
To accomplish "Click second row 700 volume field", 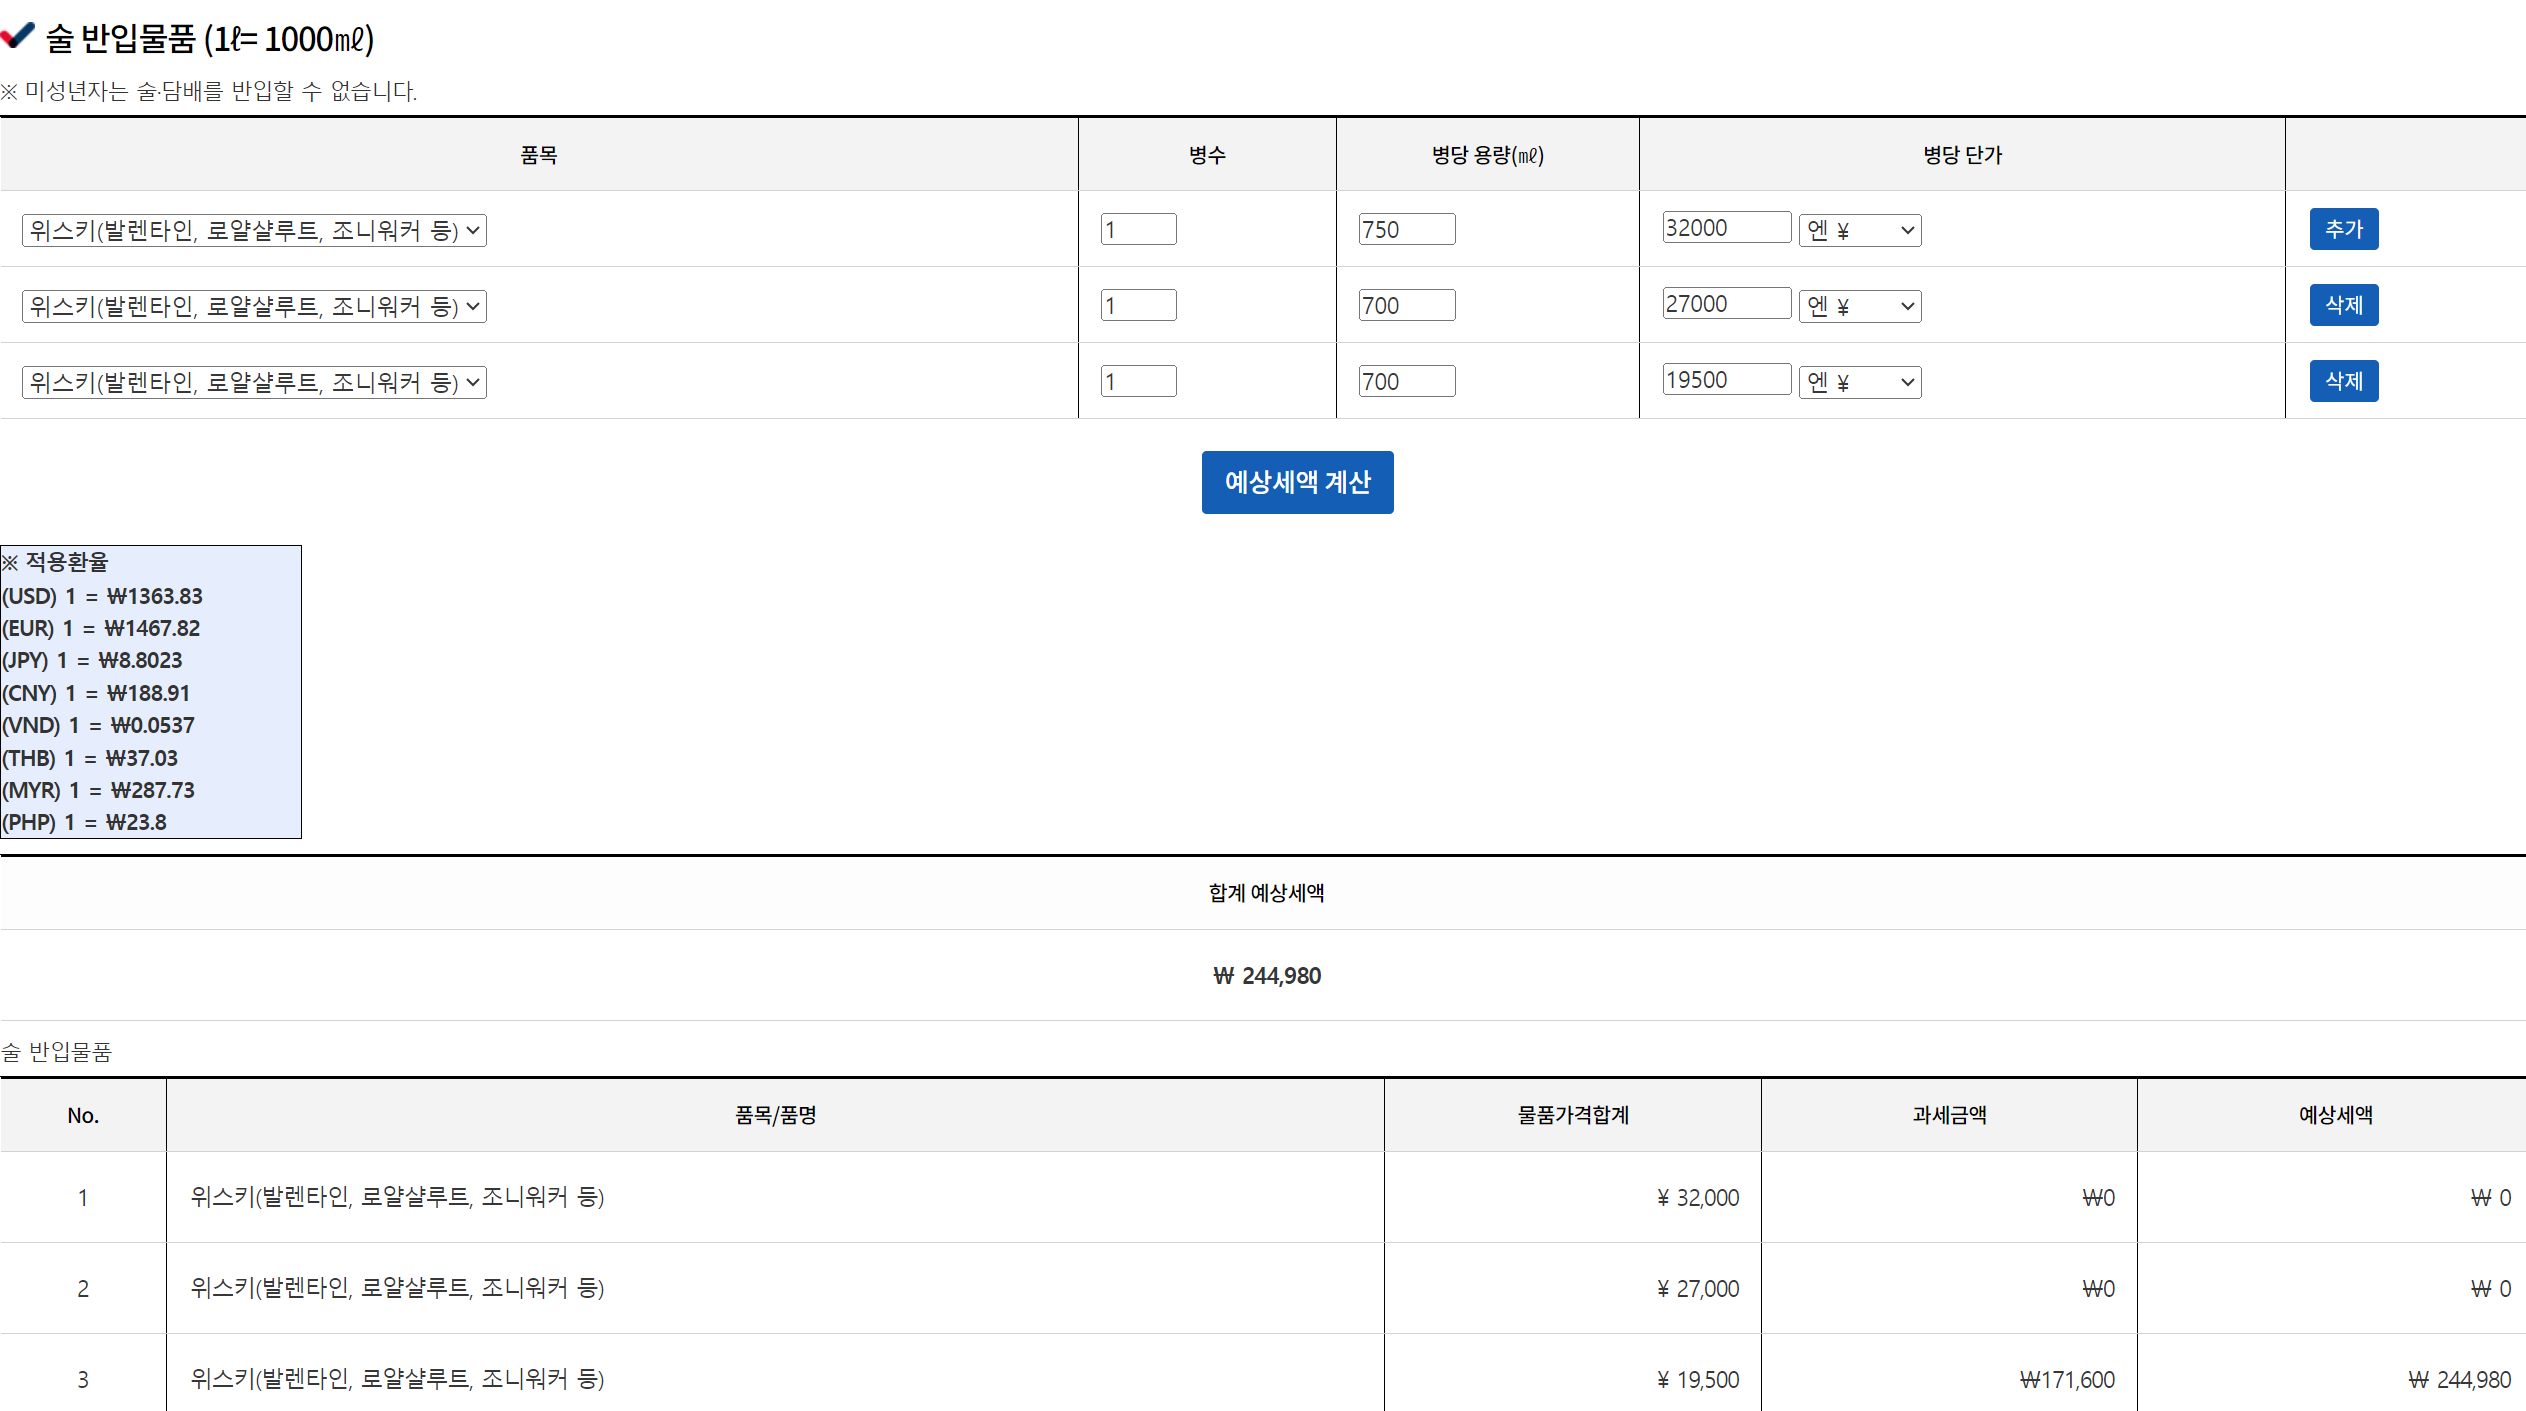I will [1406, 305].
